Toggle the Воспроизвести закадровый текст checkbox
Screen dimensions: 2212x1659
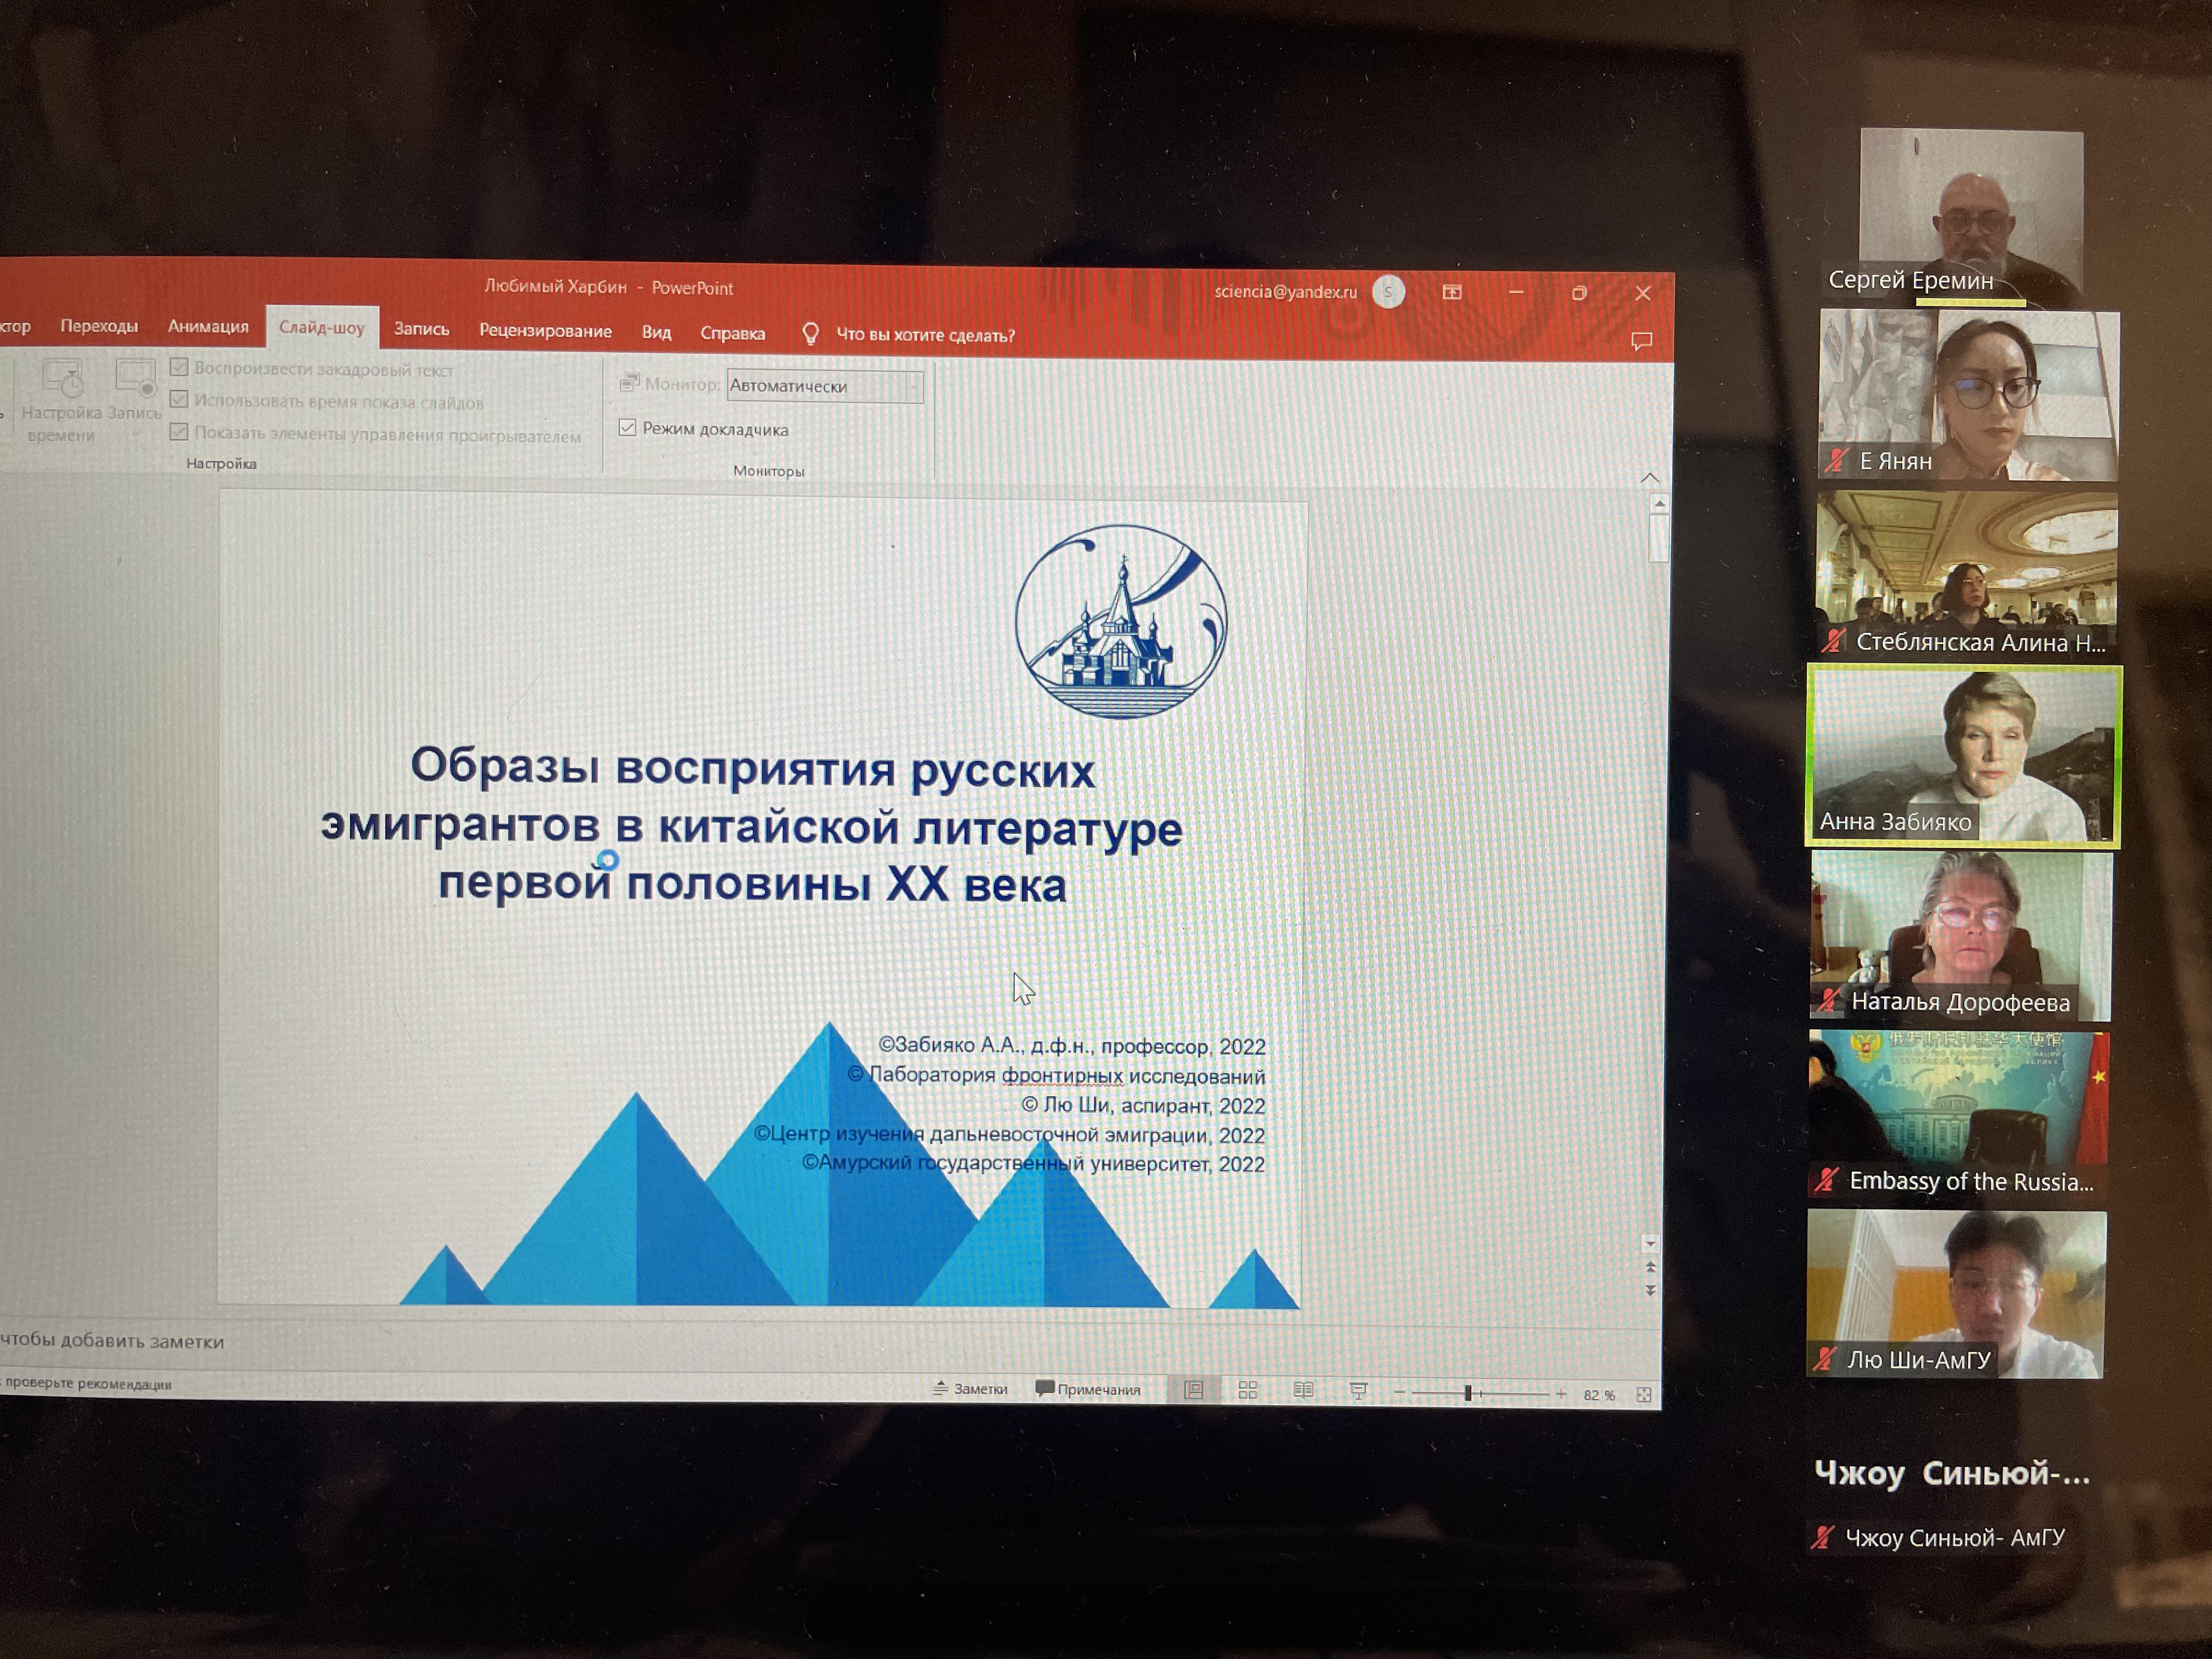pyautogui.click(x=179, y=367)
